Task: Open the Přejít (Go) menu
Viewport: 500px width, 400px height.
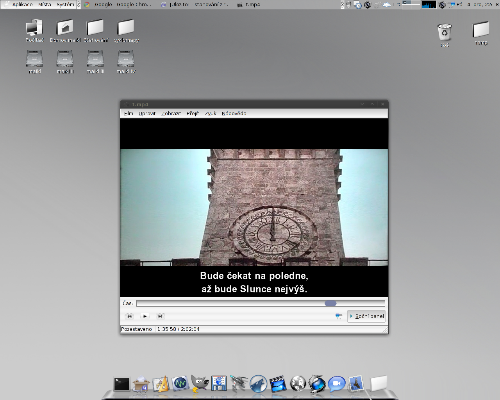Action: (193, 113)
